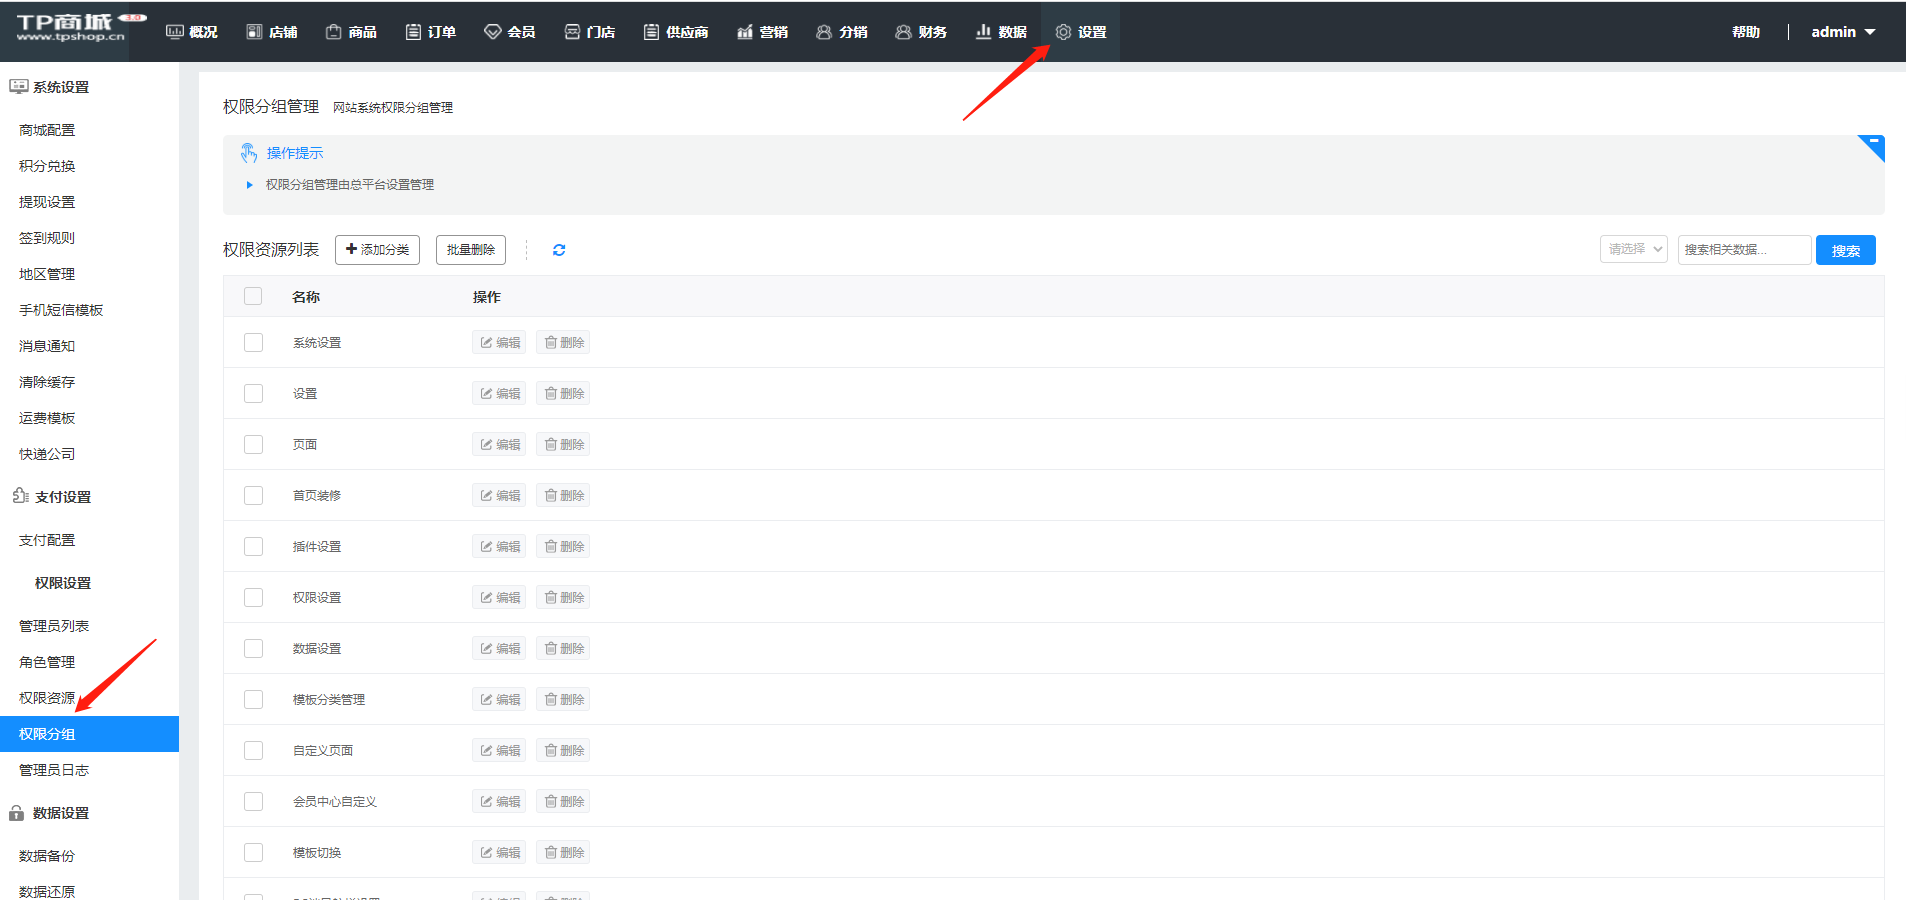
Task: Check the 页面 row checkbox
Action: tap(253, 445)
